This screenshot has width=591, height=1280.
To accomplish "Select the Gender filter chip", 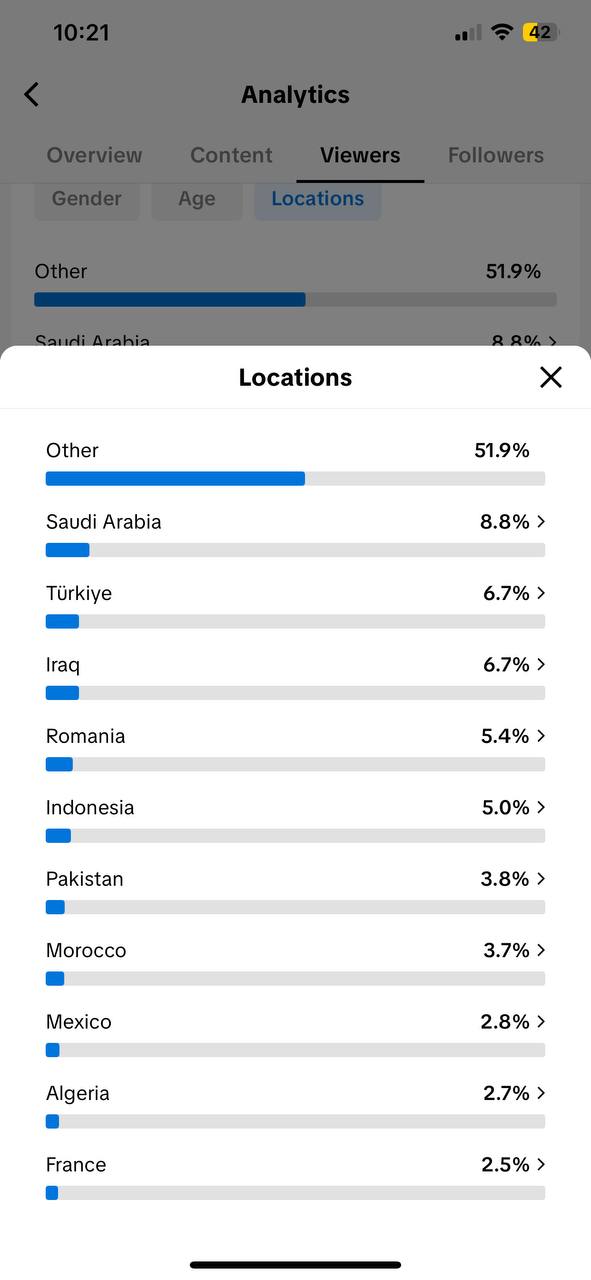I will (x=86, y=198).
